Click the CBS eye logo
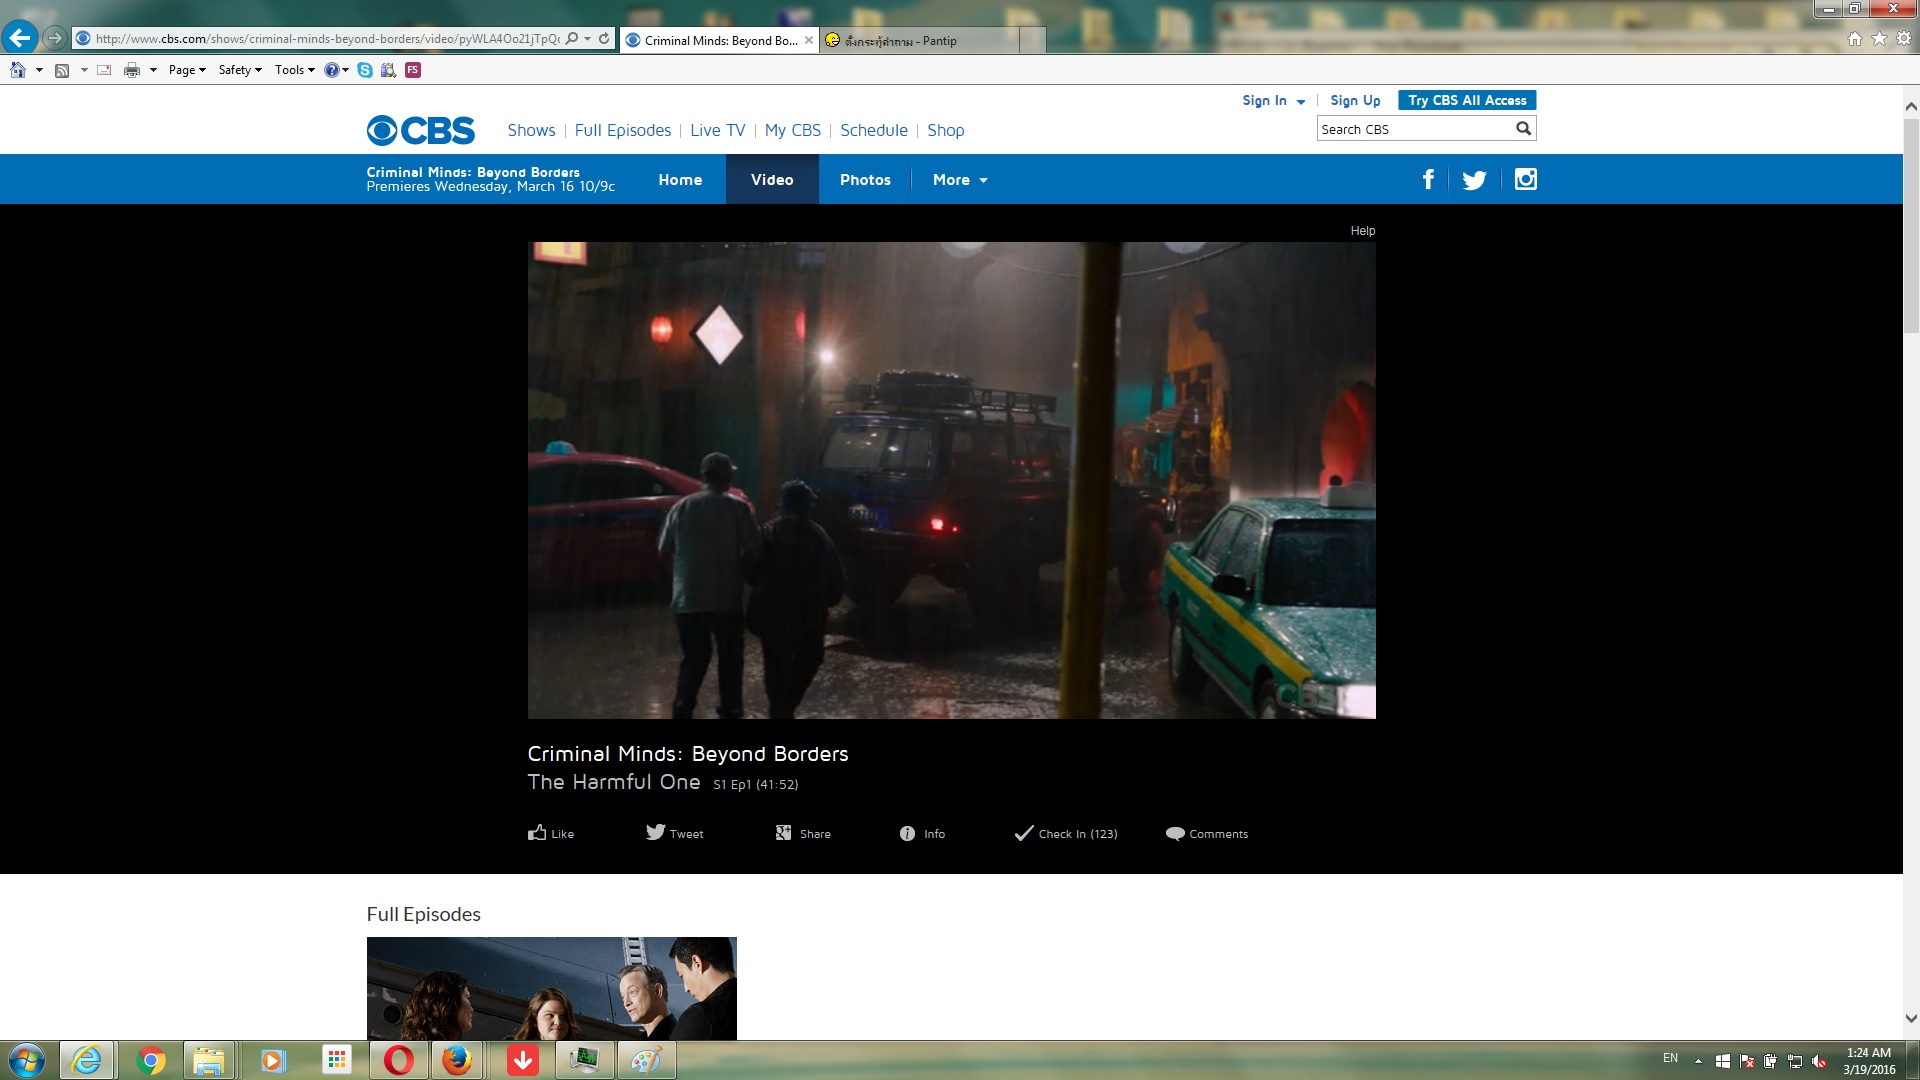 coord(421,131)
